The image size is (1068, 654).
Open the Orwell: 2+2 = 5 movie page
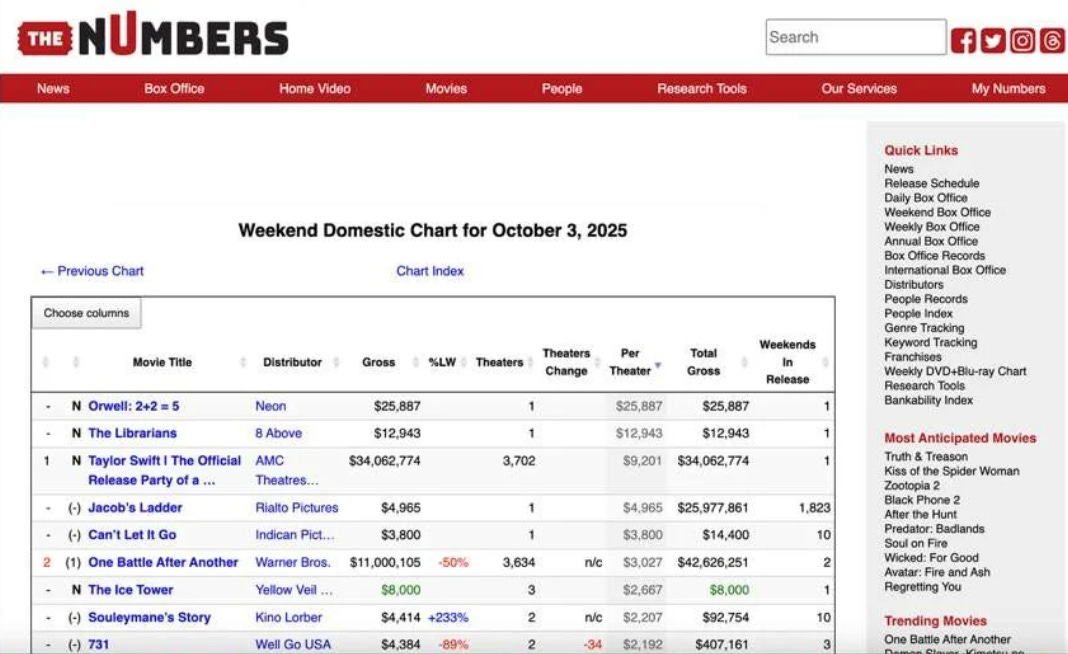click(134, 406)
